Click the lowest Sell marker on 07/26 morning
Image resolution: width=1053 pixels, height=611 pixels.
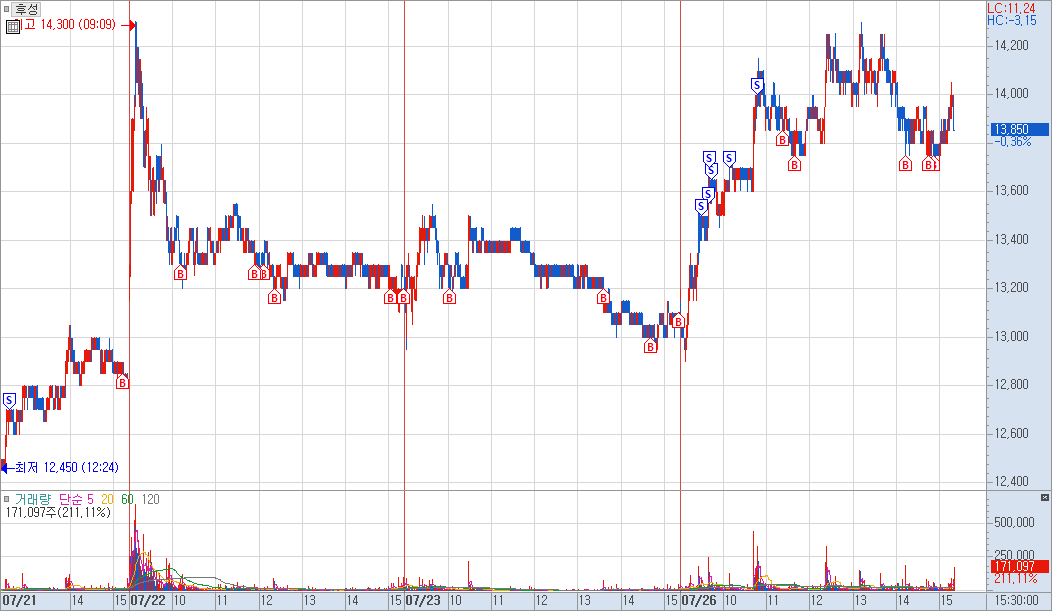click(701, 207)
